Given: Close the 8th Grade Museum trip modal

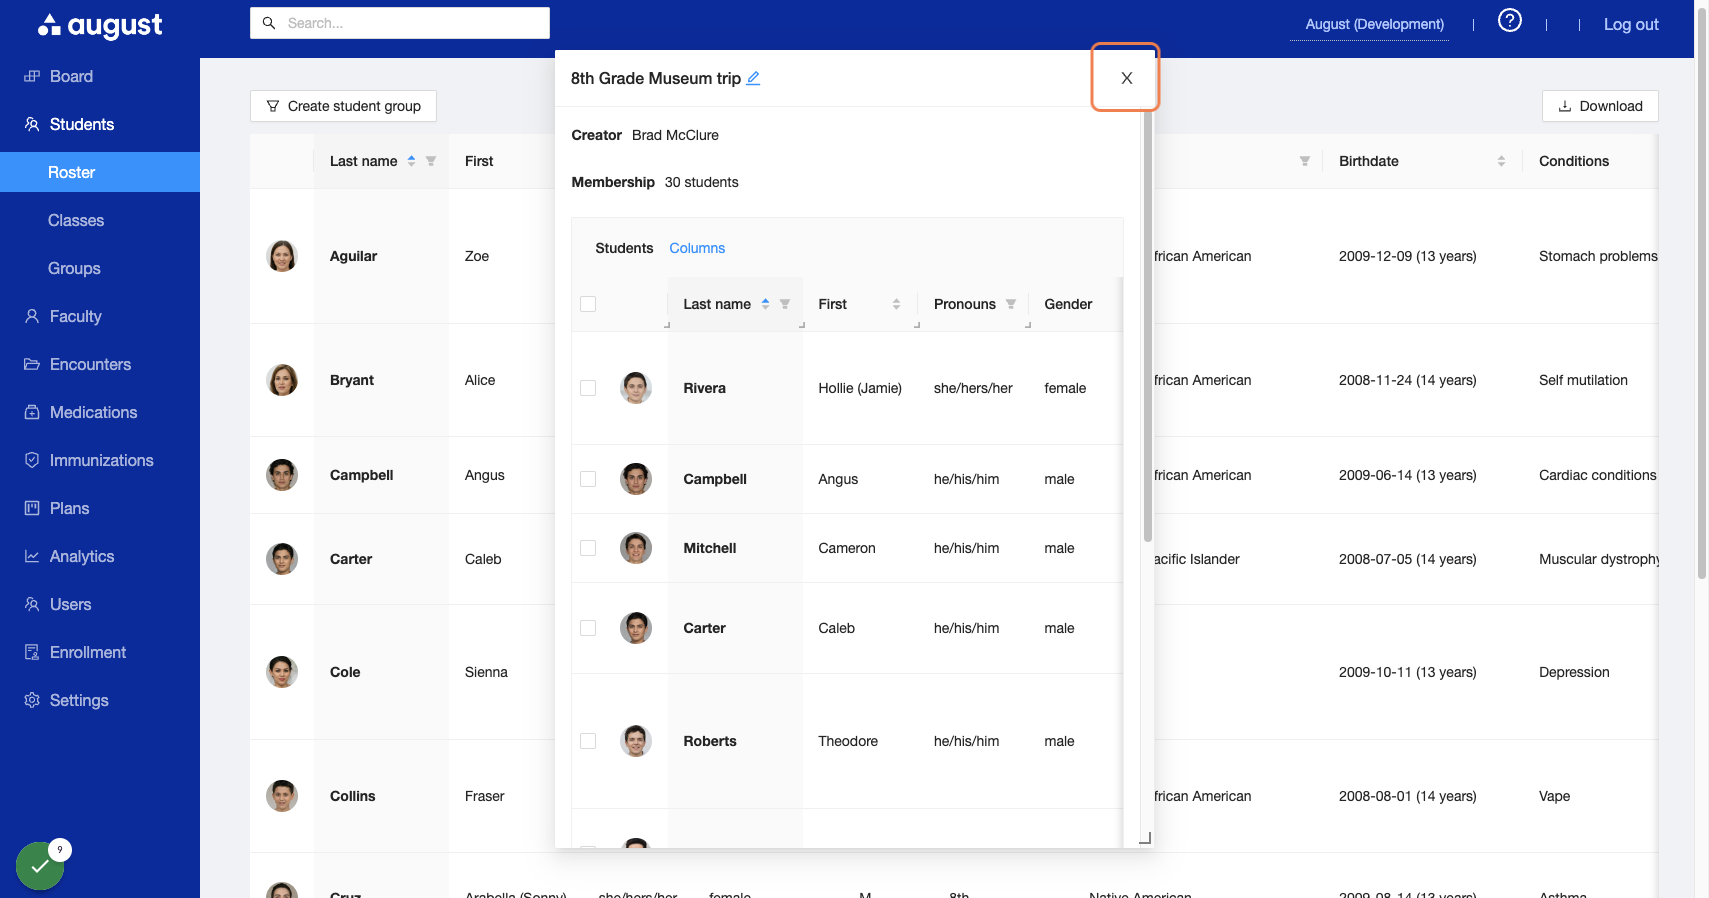Looking at the screenshot, I should point(1126,78).
